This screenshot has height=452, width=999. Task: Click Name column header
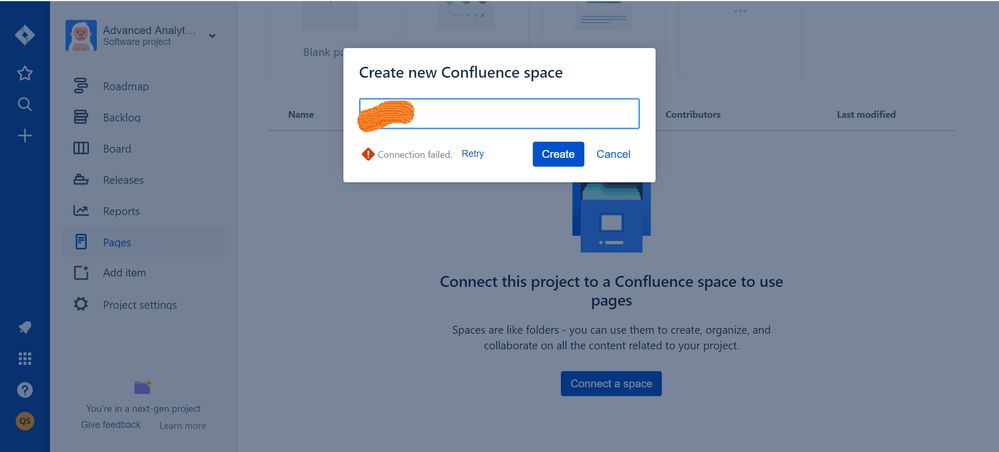pos(301,115)
